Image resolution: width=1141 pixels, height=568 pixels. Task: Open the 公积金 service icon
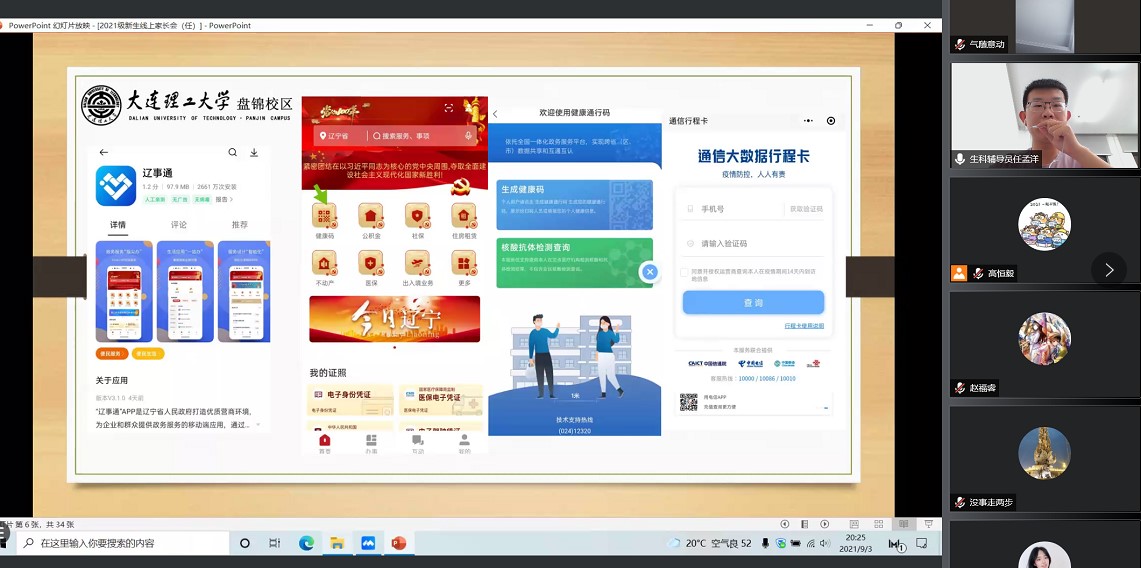click(x=370, y=217)
